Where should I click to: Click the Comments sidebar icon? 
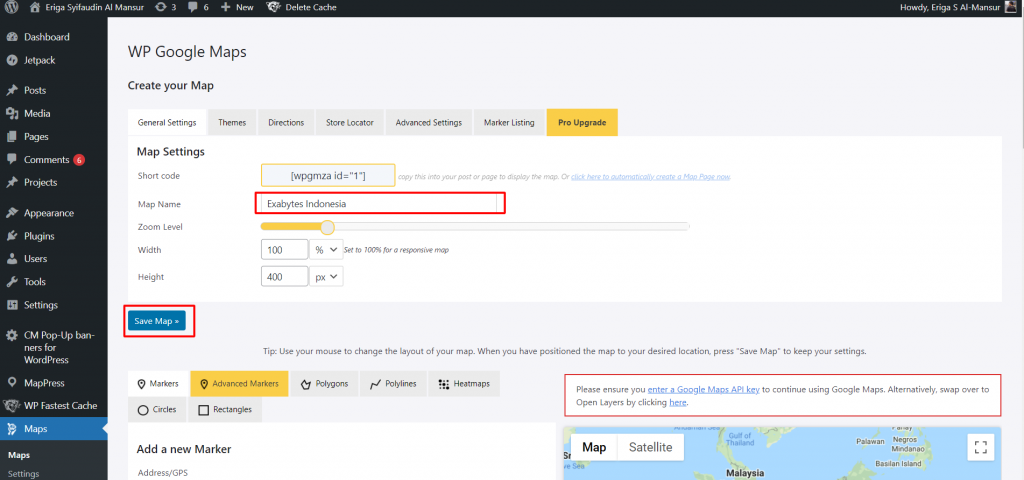pos(12,159)
